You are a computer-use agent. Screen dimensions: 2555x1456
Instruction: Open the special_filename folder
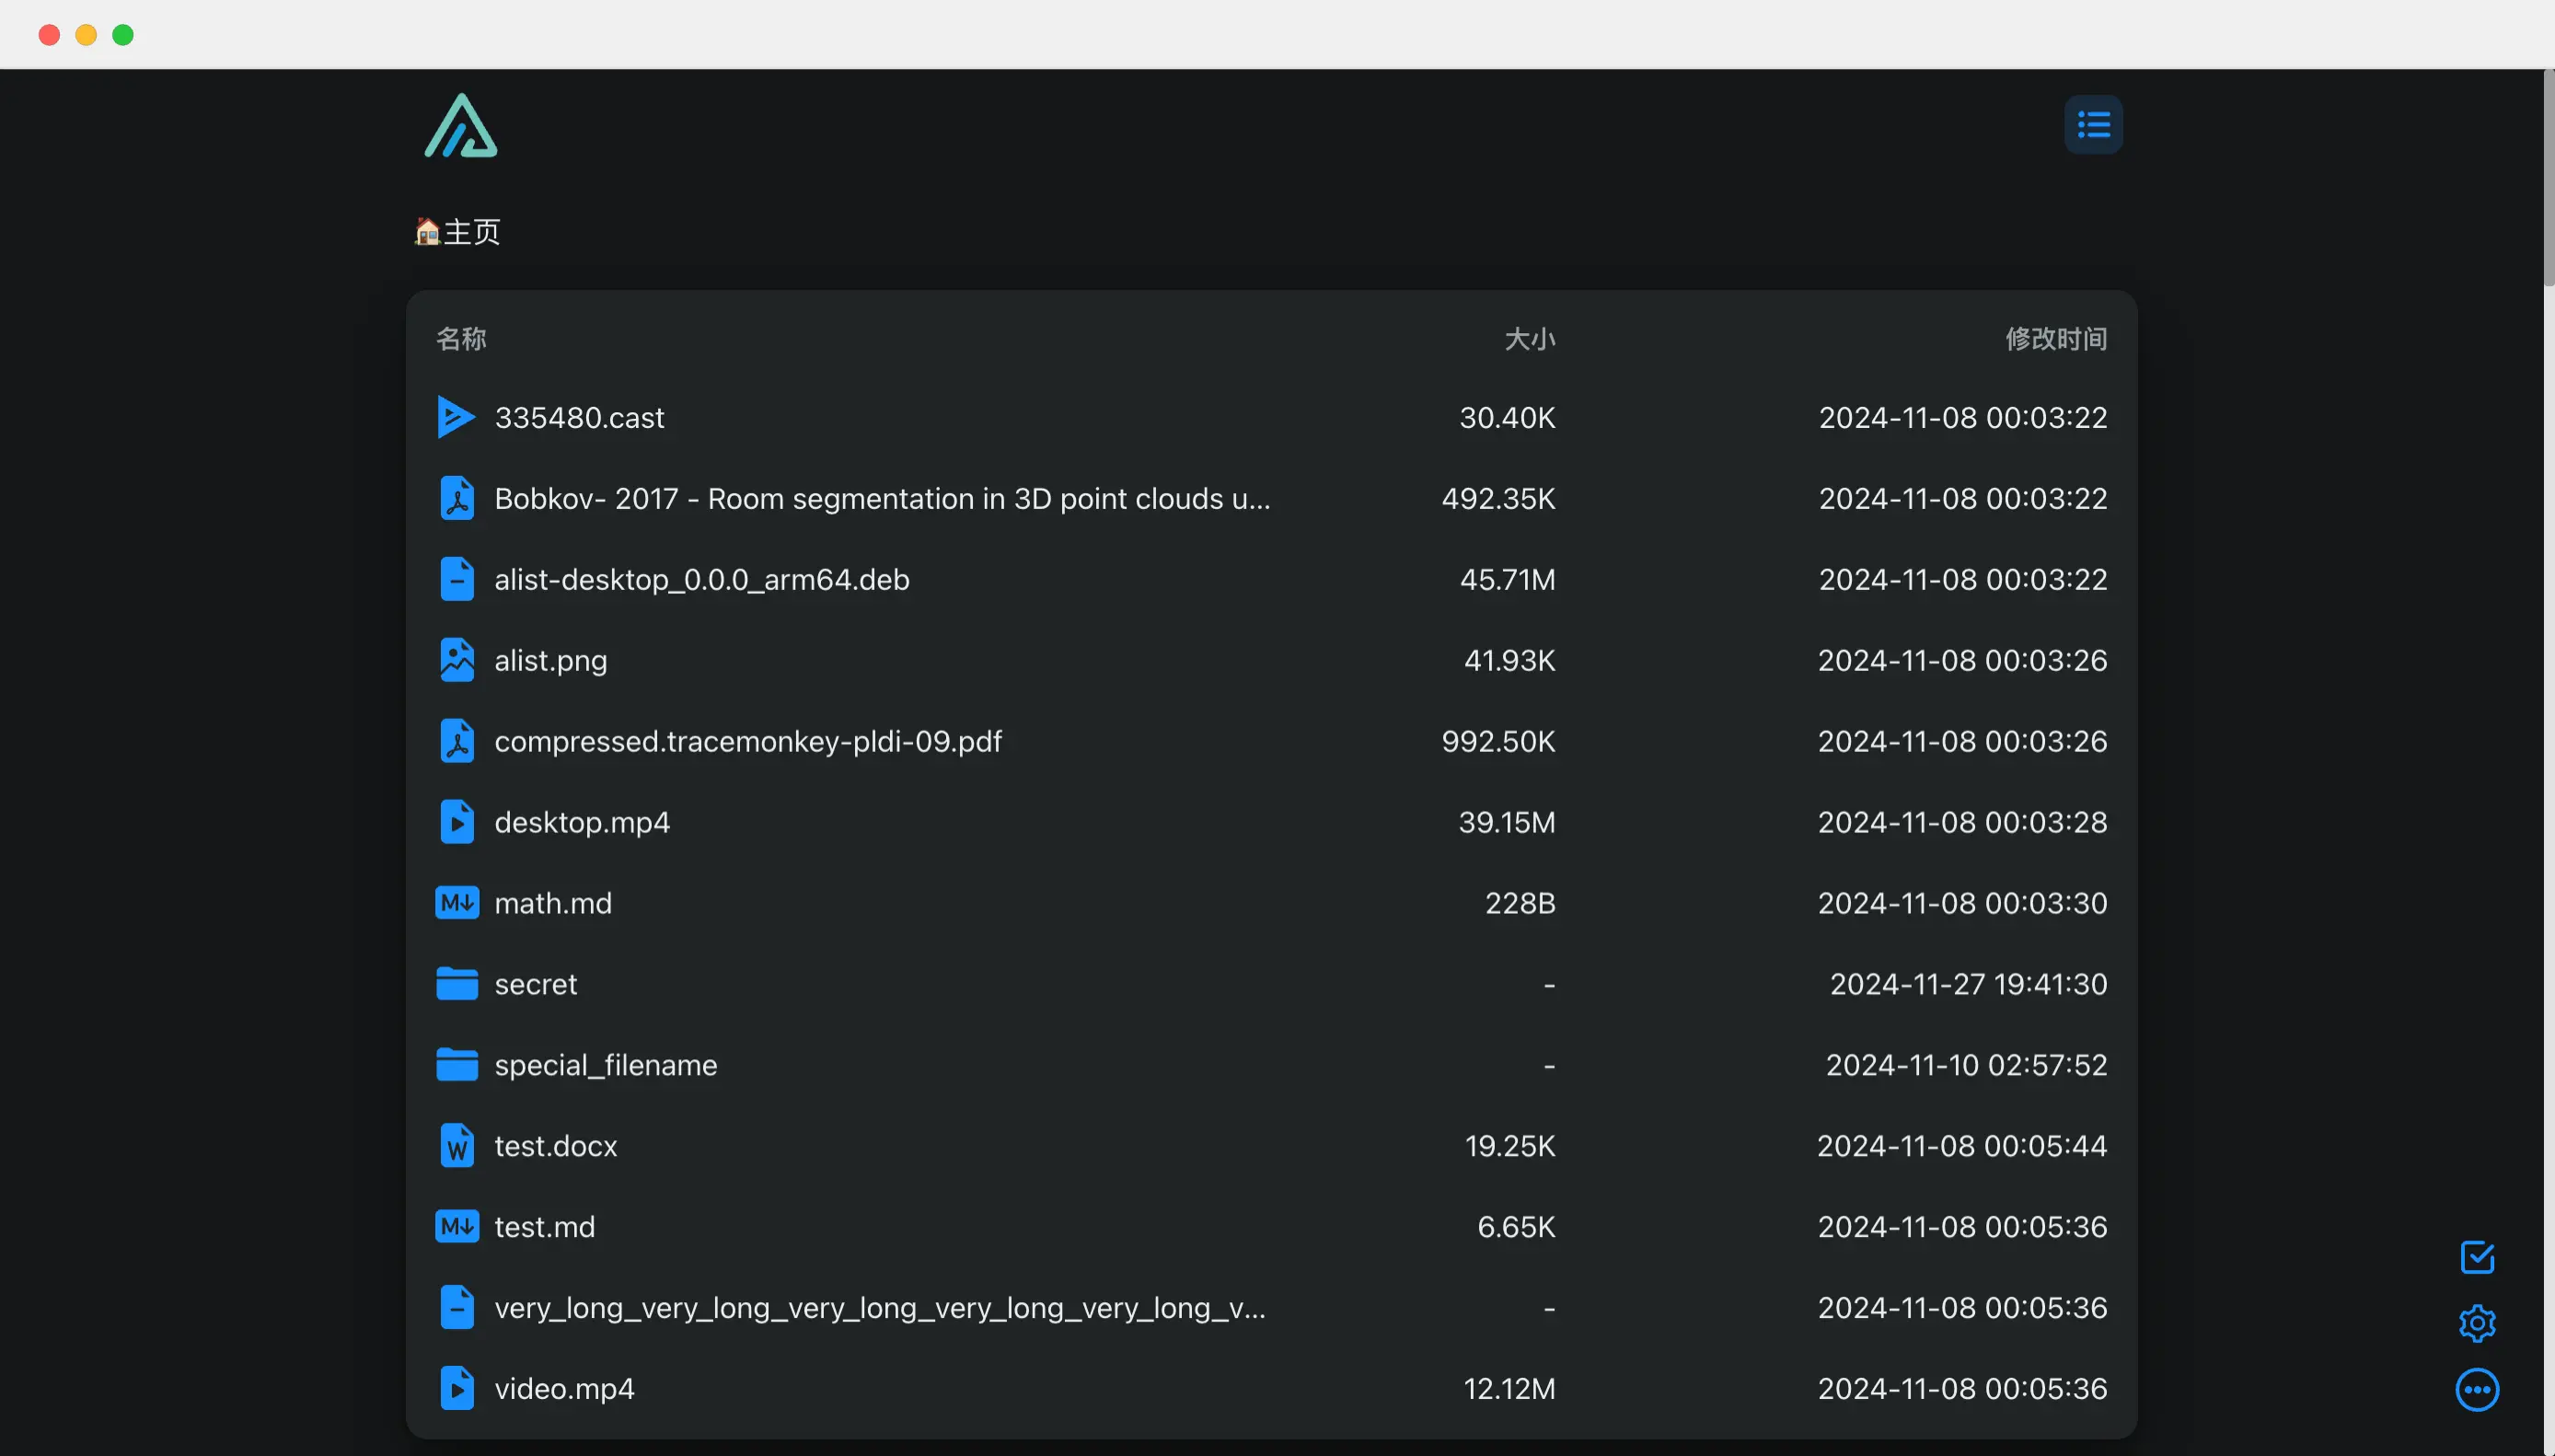pyautogui.click(x=606, y=1065)
